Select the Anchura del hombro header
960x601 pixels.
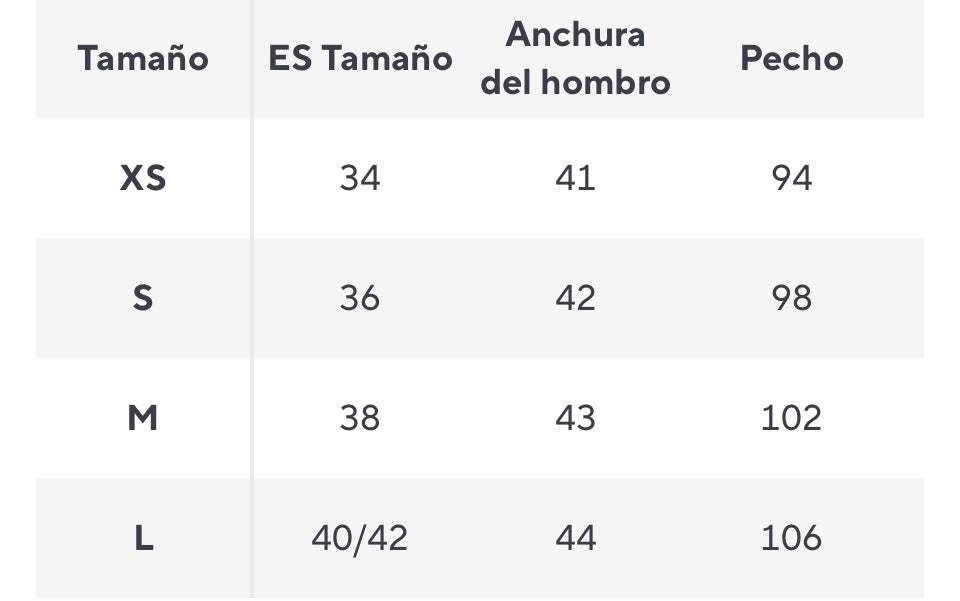coord(575,58)
